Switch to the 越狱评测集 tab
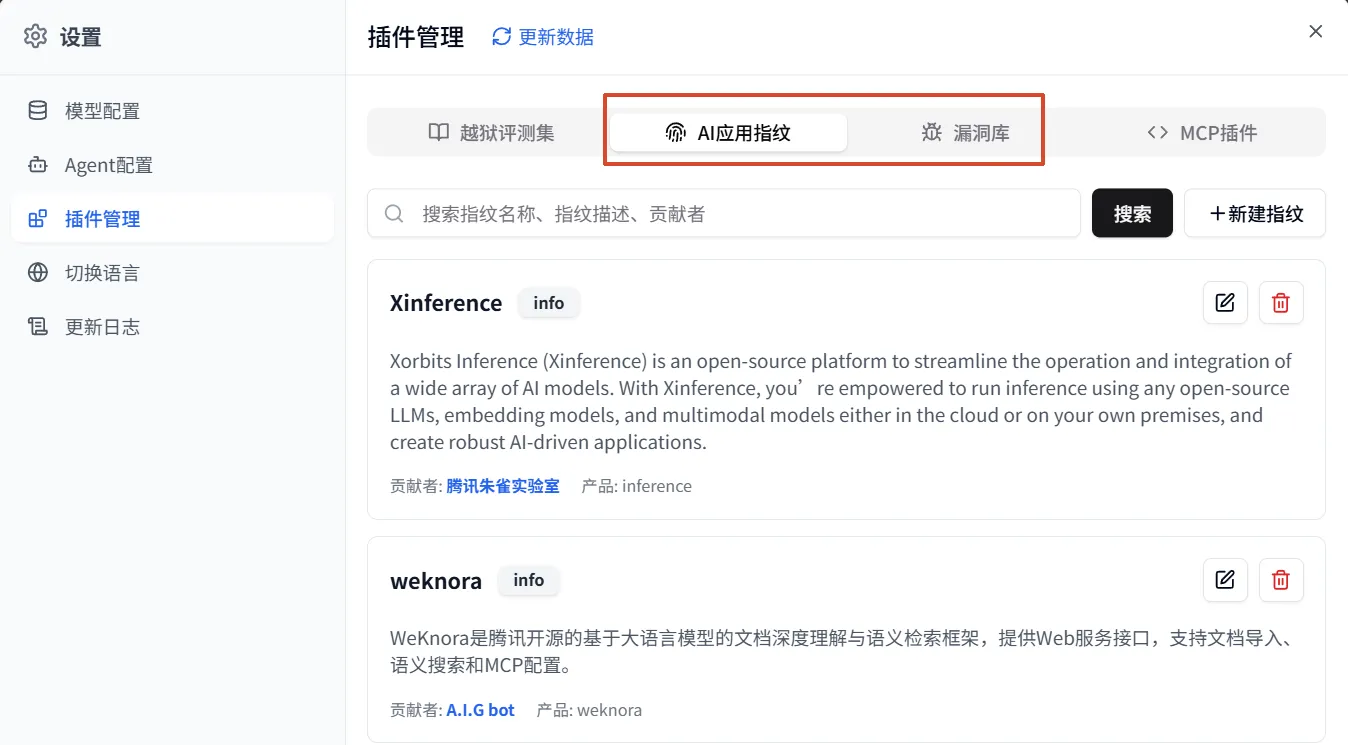Image resolution: width=1348 pixels, height=745 pixels. pos(490,132)
